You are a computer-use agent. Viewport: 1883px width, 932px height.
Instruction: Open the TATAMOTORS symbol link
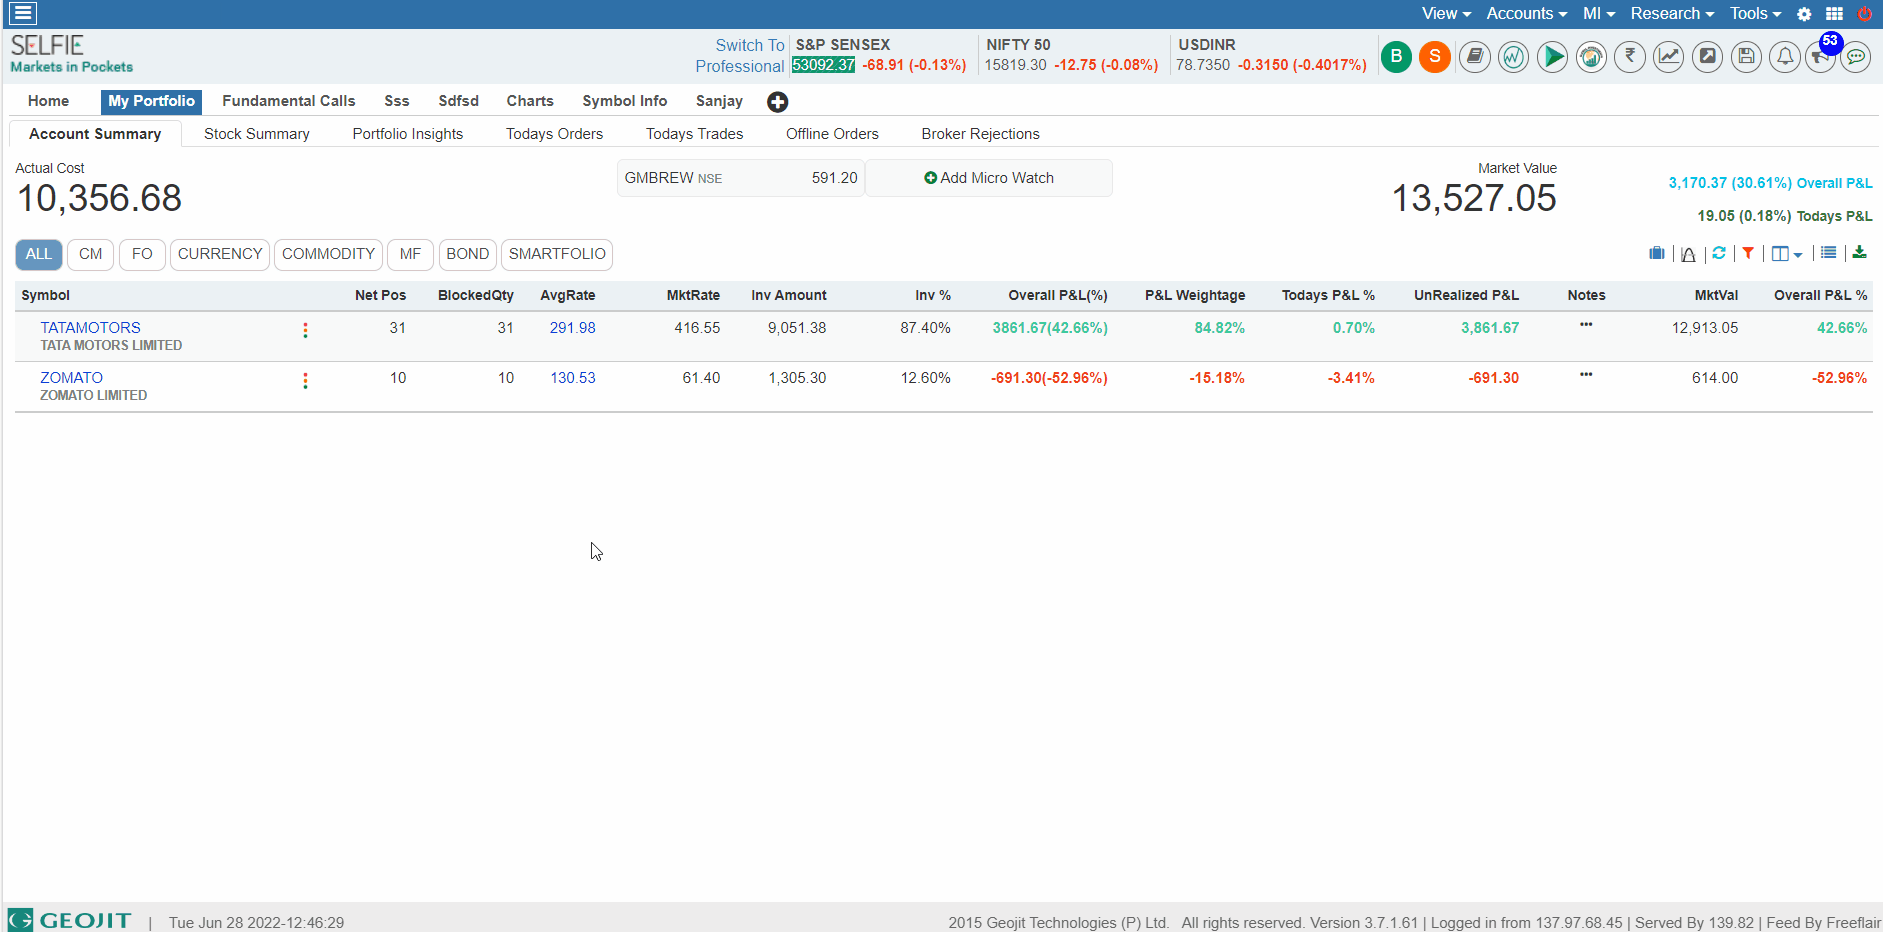91,328
